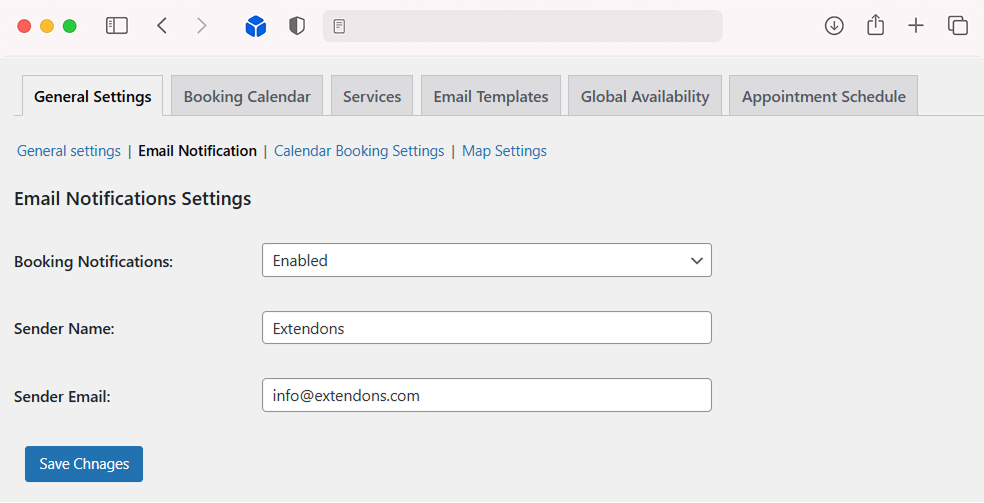Image resolution: width=984 pixels, height=503 pixels.
Task: Show tab overview icon
Action: click(957, 26)
